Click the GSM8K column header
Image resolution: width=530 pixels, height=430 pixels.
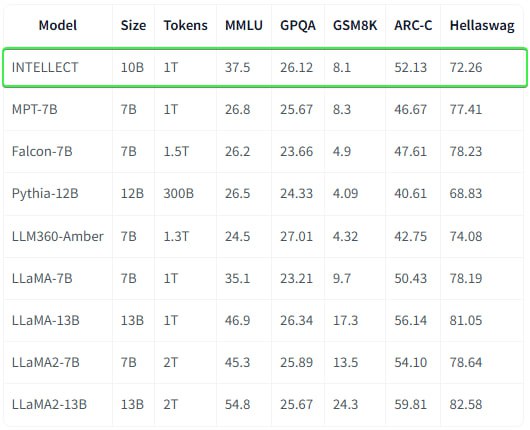coord(355,25)
